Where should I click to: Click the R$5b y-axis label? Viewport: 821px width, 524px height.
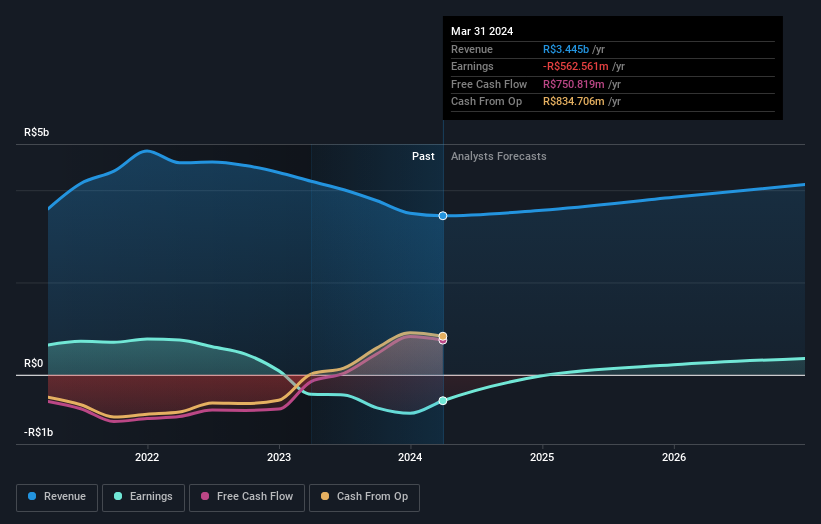[37, 132]
